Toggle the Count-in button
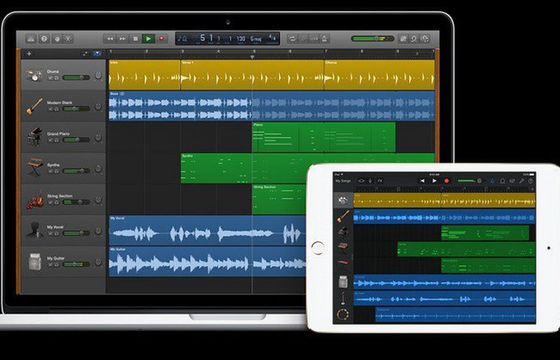This screenshot has width=560, height=360. [315, 39]
